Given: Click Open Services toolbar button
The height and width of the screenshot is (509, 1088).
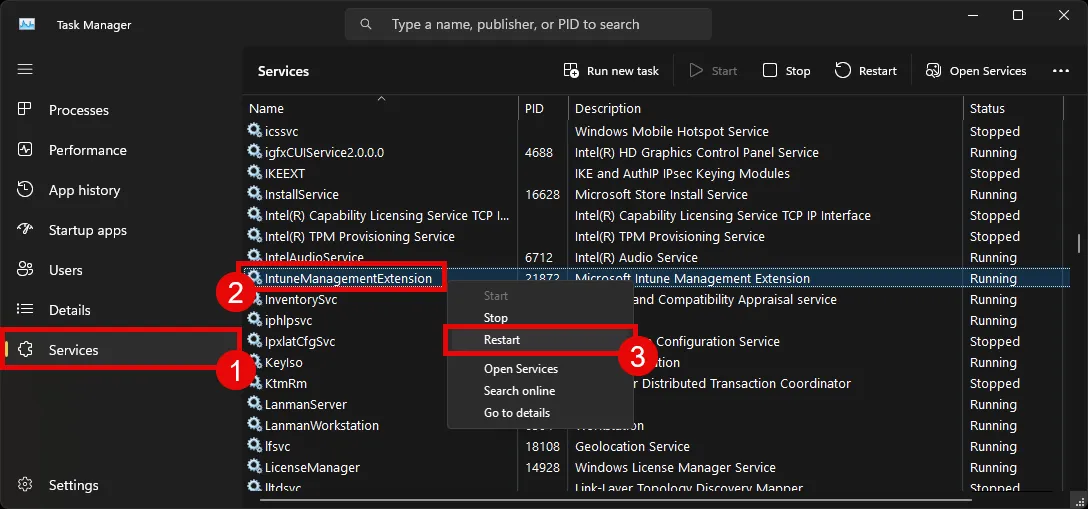Looking at the screenshot, I should coord(976,71).
